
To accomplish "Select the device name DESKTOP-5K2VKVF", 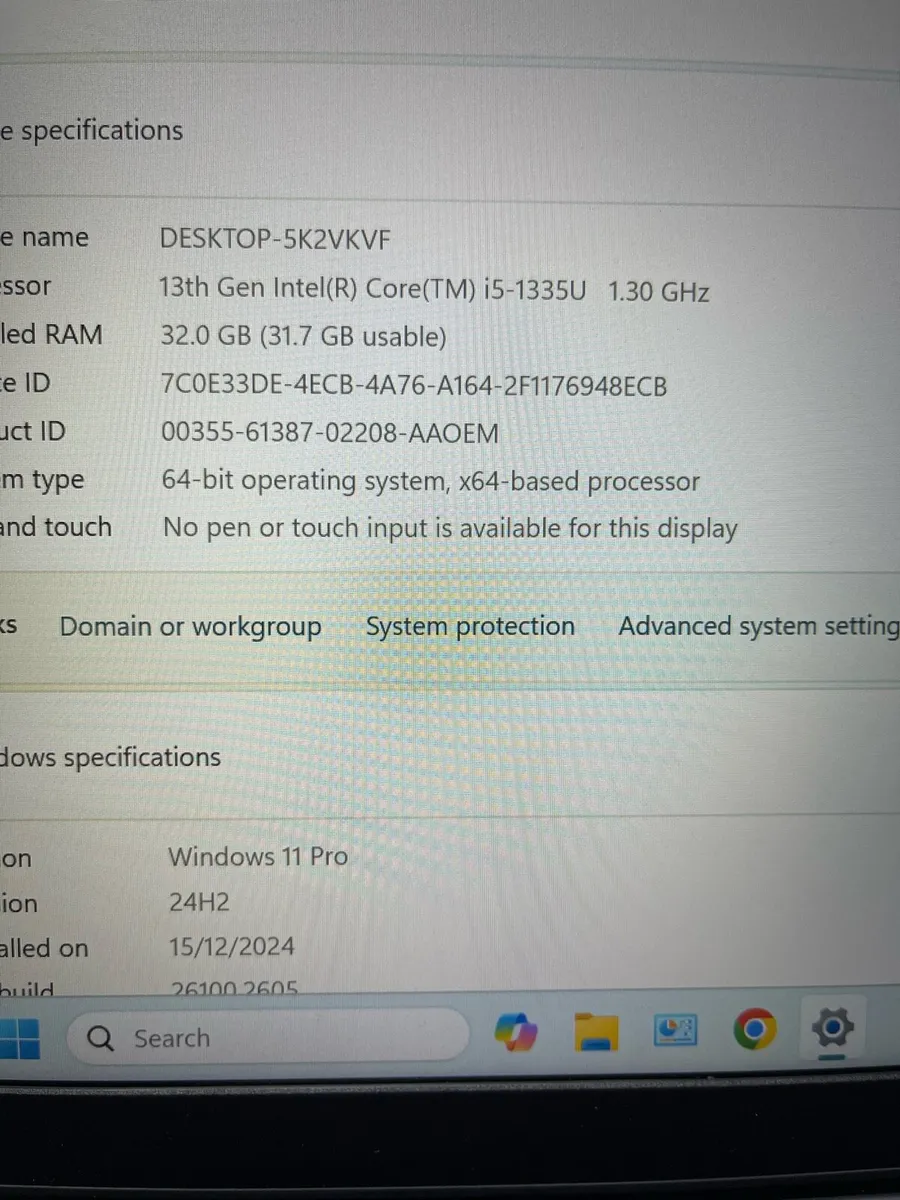I will [275, 240].
